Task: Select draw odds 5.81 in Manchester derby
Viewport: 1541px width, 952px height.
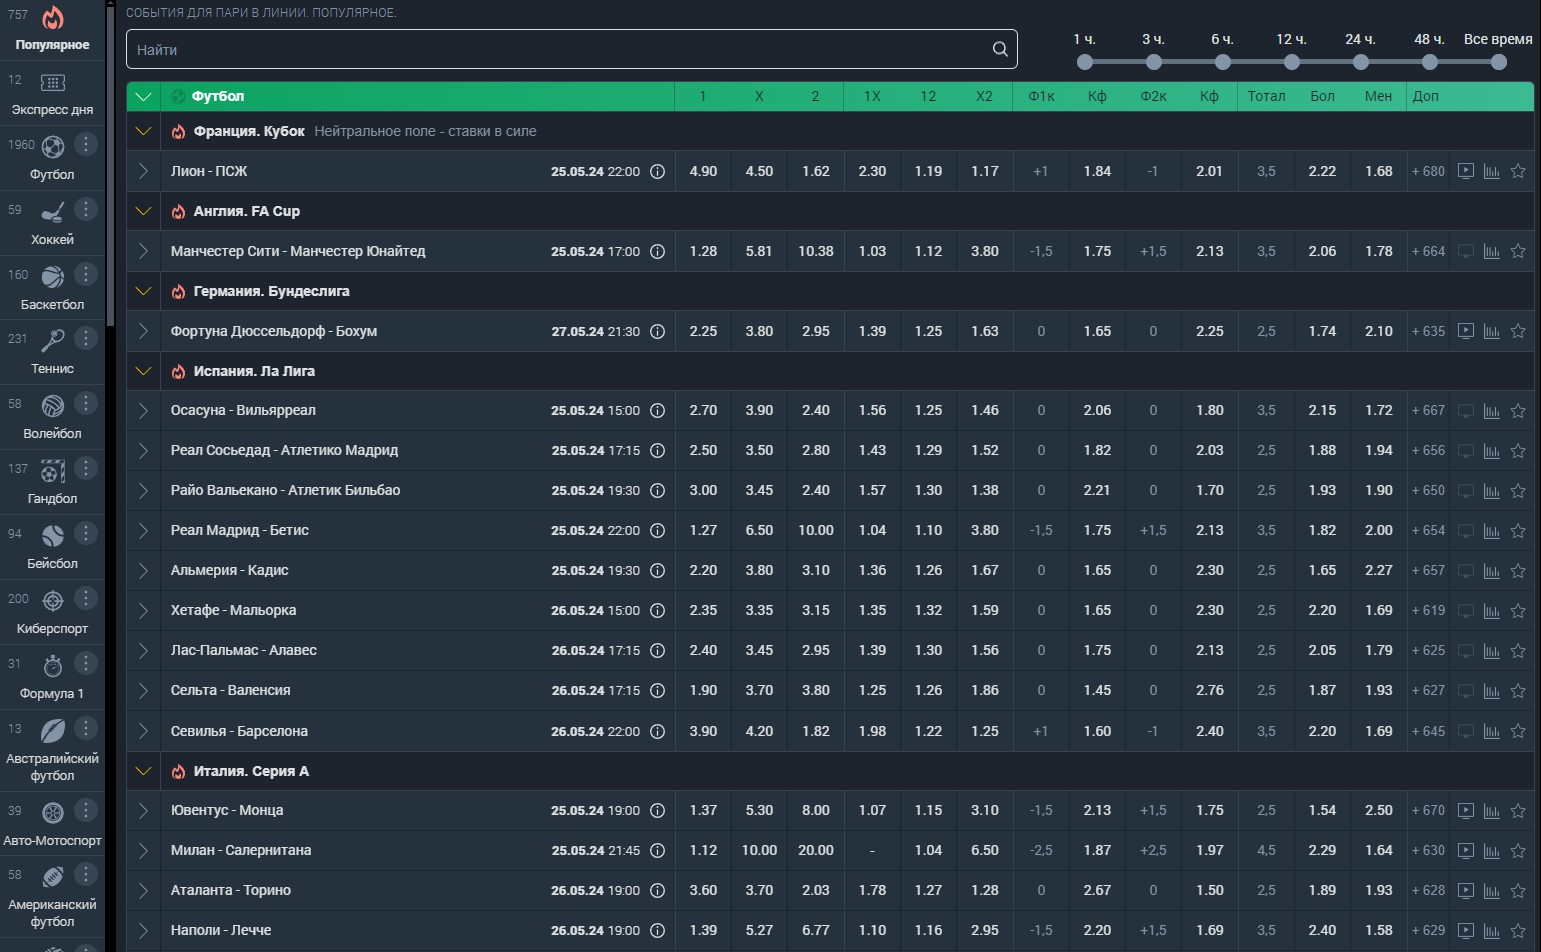Action: pos(759,251)
